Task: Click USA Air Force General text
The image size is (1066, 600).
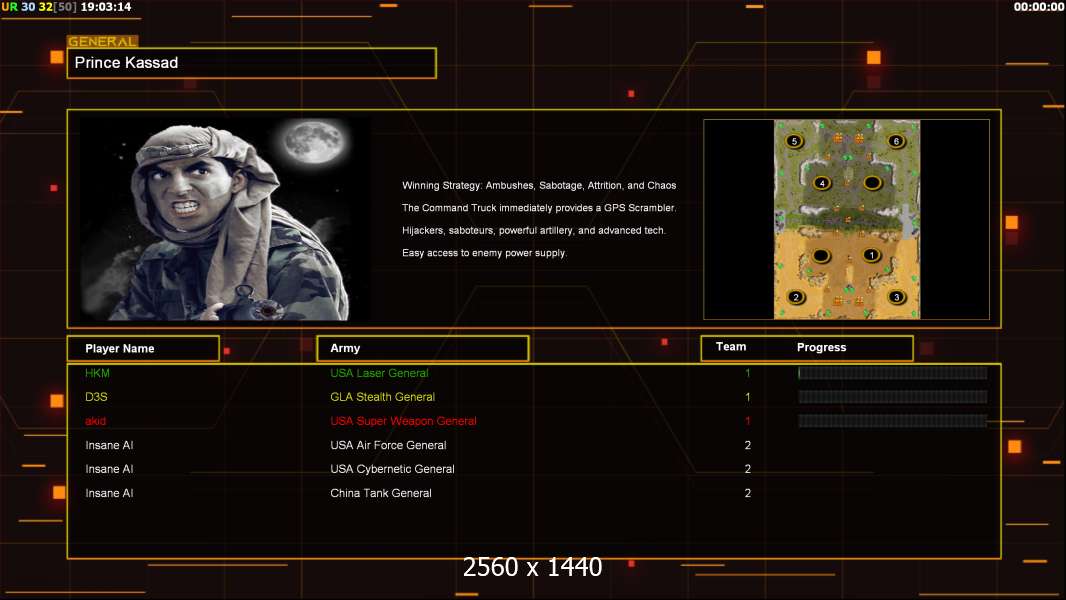Action: [388, 445]
